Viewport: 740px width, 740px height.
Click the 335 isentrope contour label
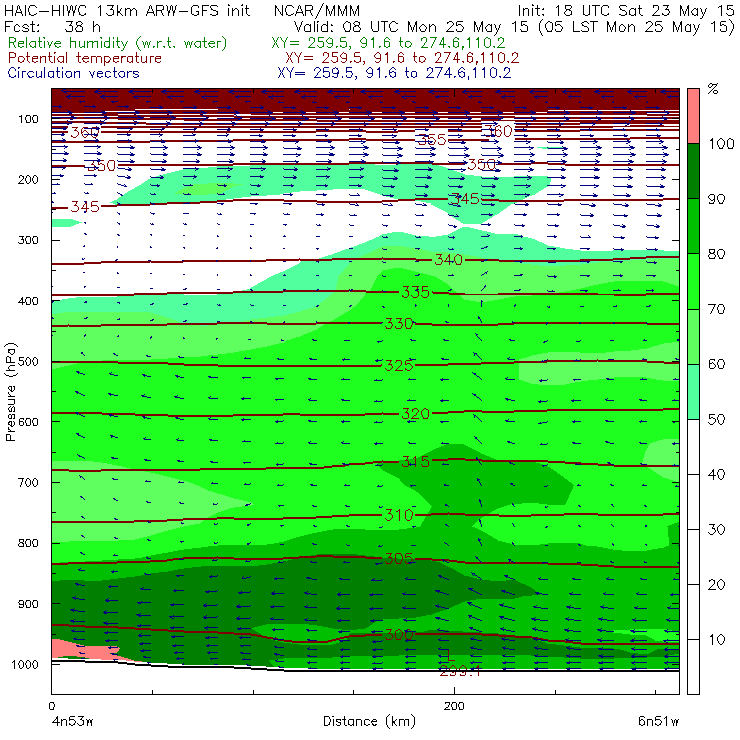415,293
